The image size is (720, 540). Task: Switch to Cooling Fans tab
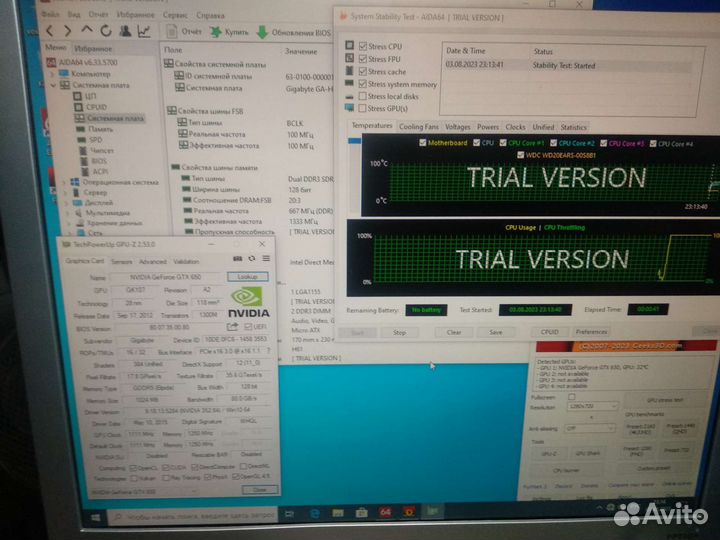(x=419, y=126)
